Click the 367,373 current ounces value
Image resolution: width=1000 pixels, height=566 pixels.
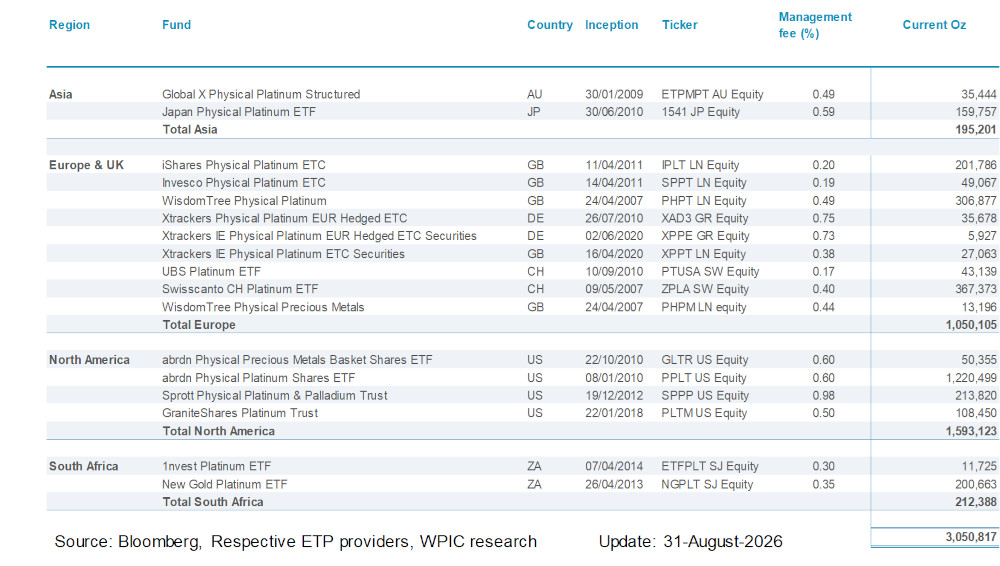(x=975, y=289)
